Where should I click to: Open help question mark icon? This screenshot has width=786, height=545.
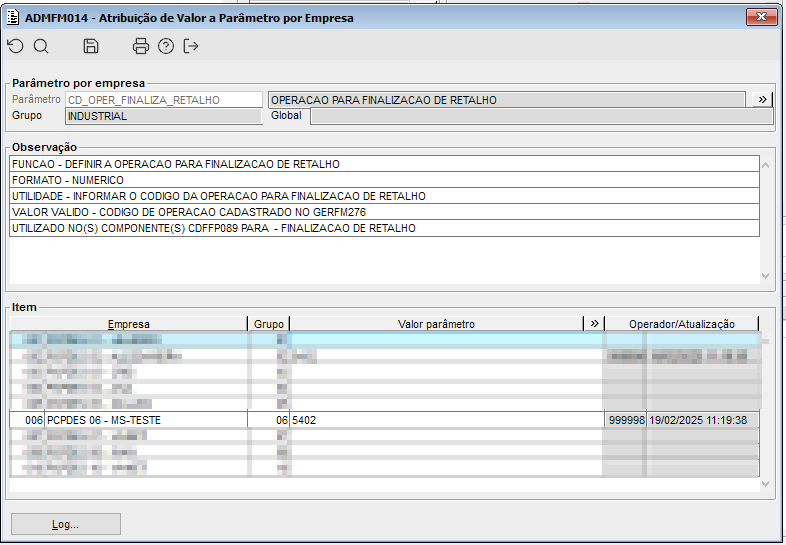[166, 46]
